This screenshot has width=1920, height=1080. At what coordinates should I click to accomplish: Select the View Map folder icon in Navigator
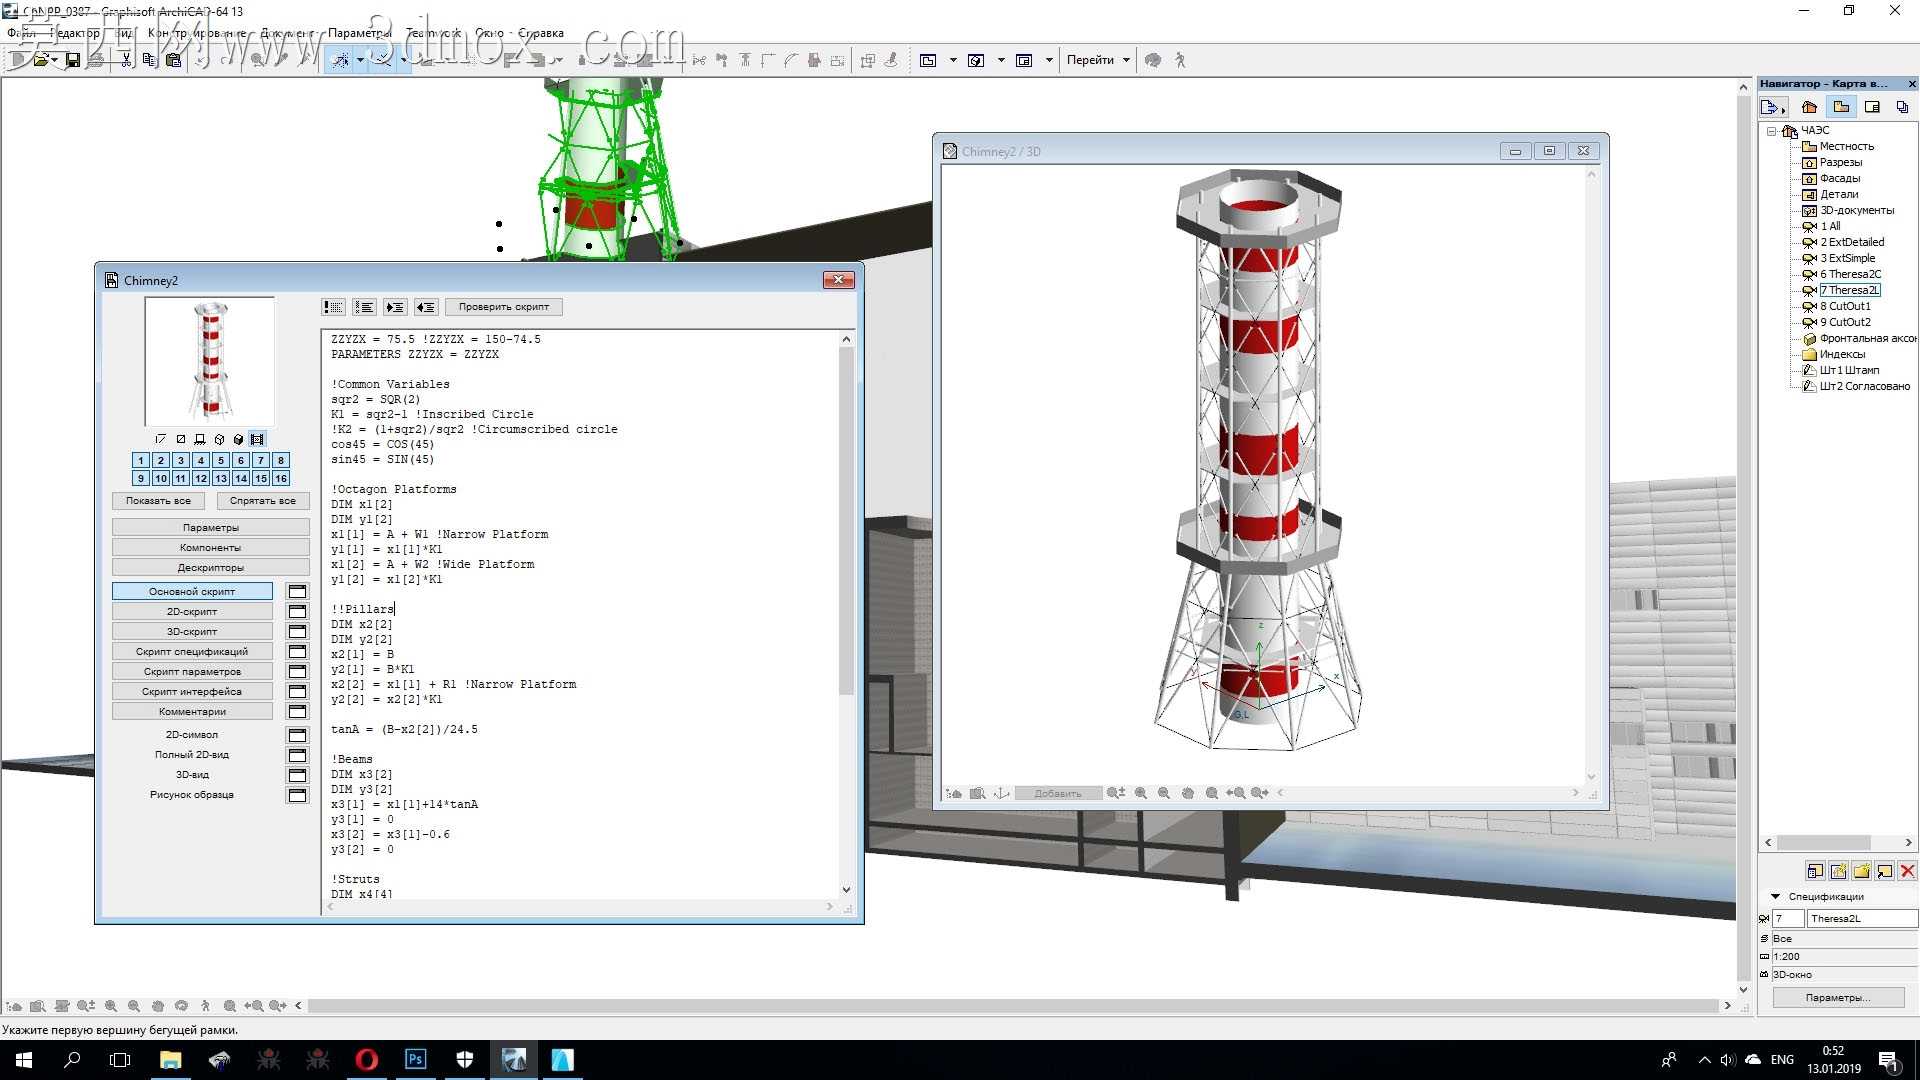(x=1841, y=107)
